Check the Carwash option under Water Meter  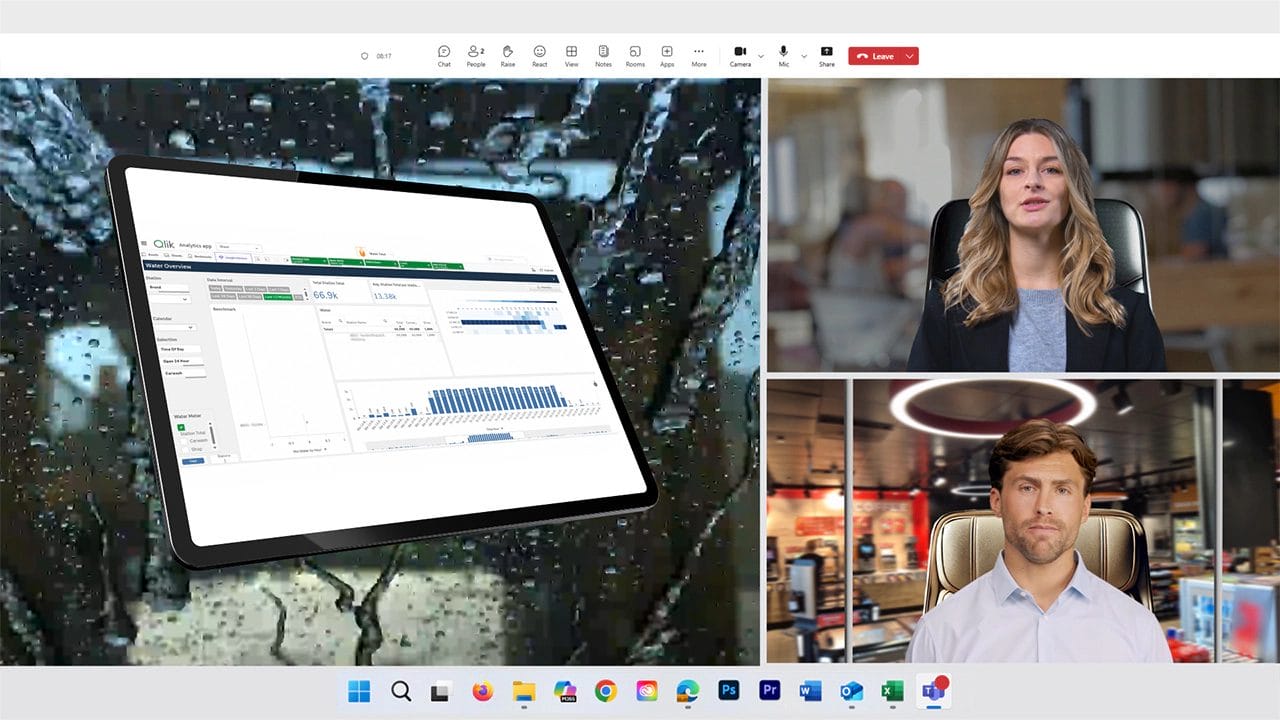click(183, 438)
